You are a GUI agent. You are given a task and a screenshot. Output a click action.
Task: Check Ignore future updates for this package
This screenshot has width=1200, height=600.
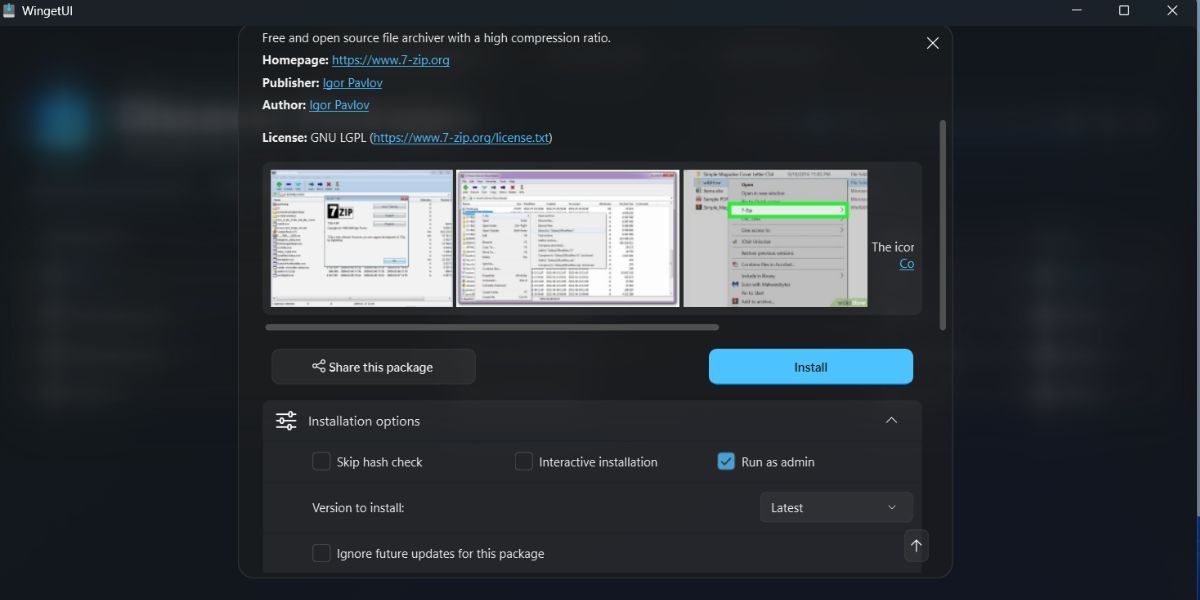tap(321, 553)
